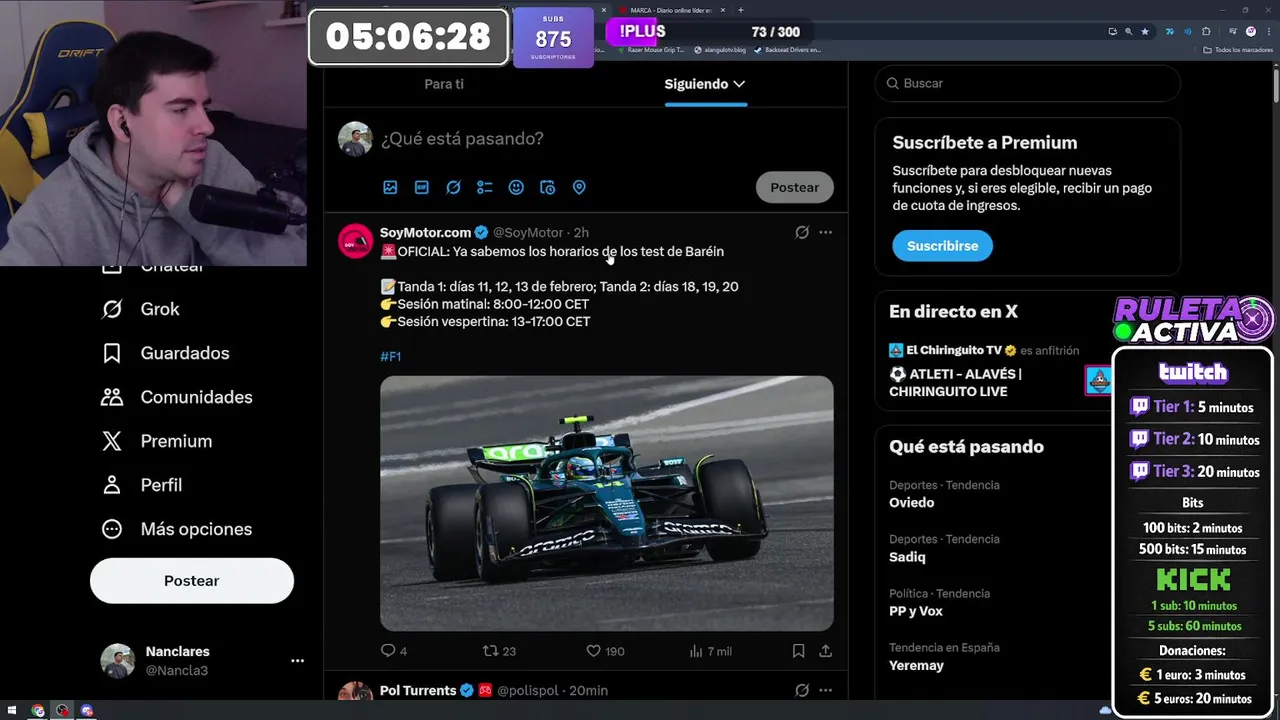Viewport: 1280px width, 720px height.
Task: Click Grok icon on Pol Turrents post
Action: click(802, 690)
